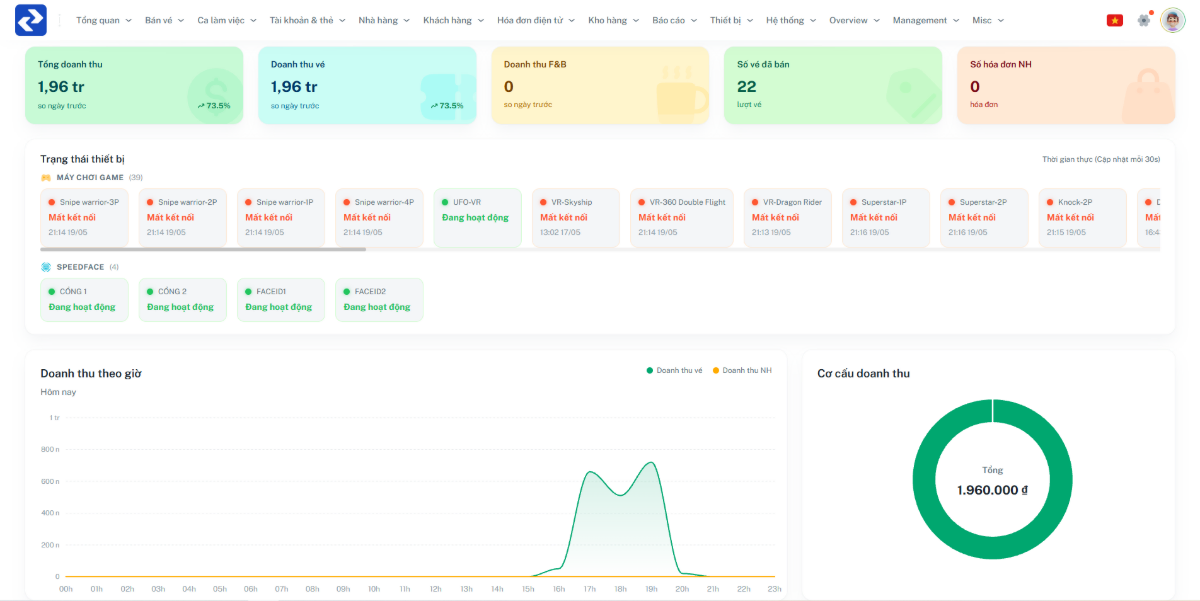Open the Overview menu
The width and height of the screenshot is (1200, 601).
[x=855, y=20]
